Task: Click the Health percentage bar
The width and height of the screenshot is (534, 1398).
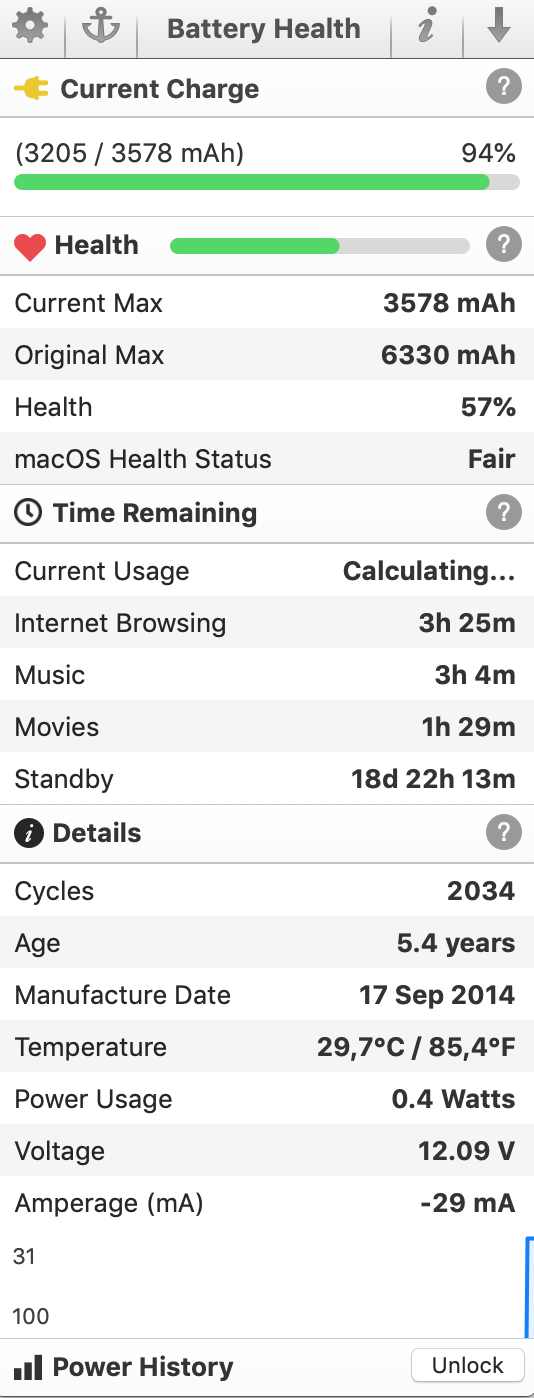Action: point(320,246)
